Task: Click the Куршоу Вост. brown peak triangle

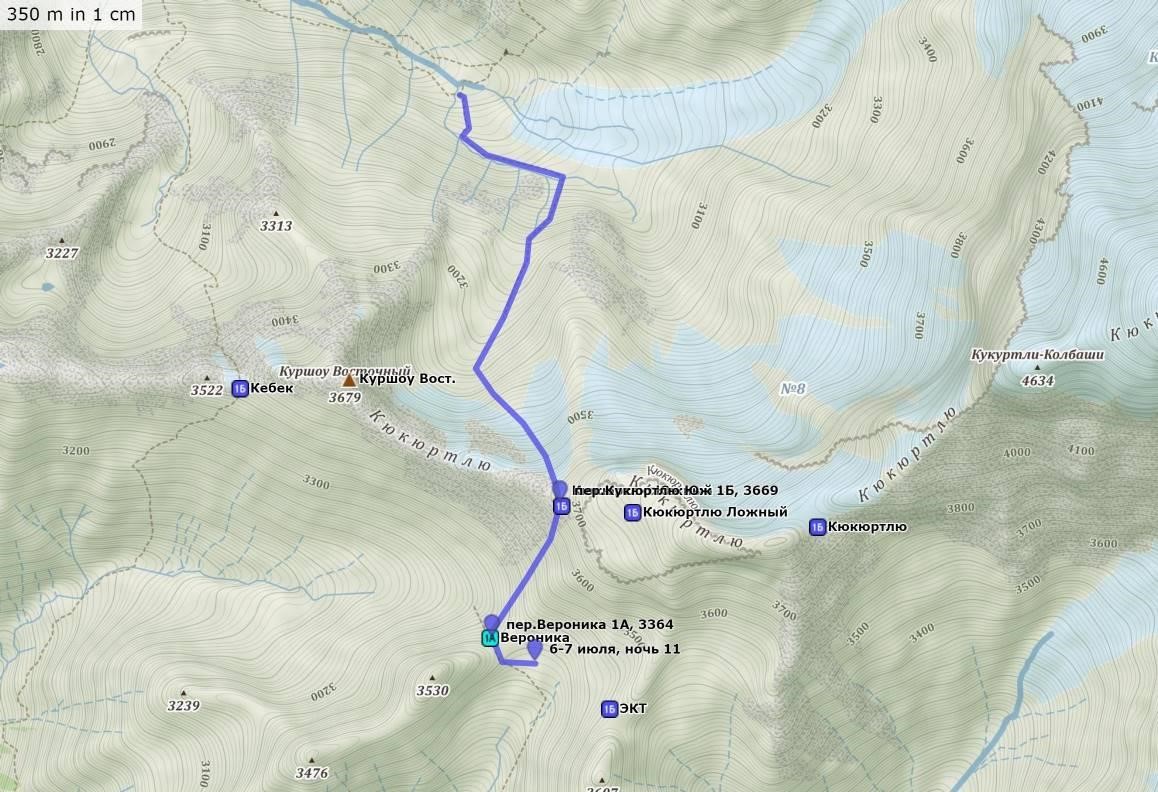Action: click(x=349, y=380)
